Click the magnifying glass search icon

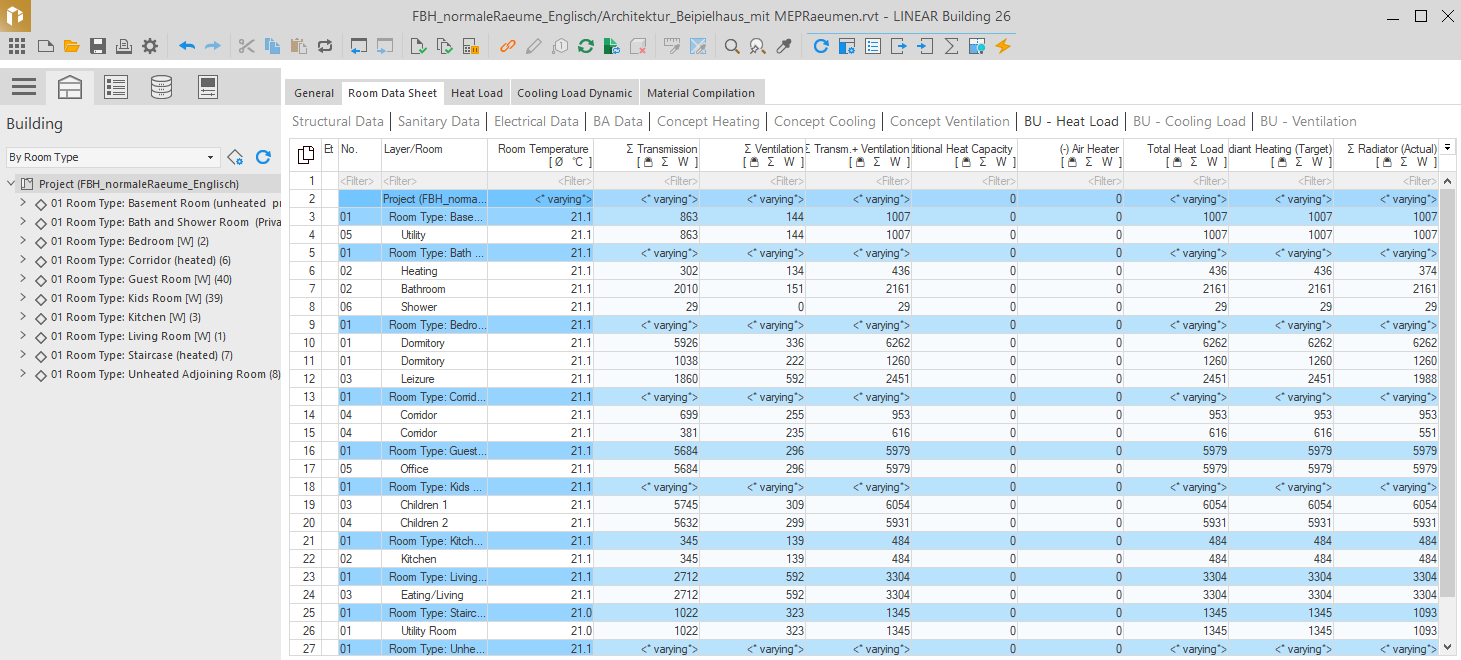tap(732, 46)
